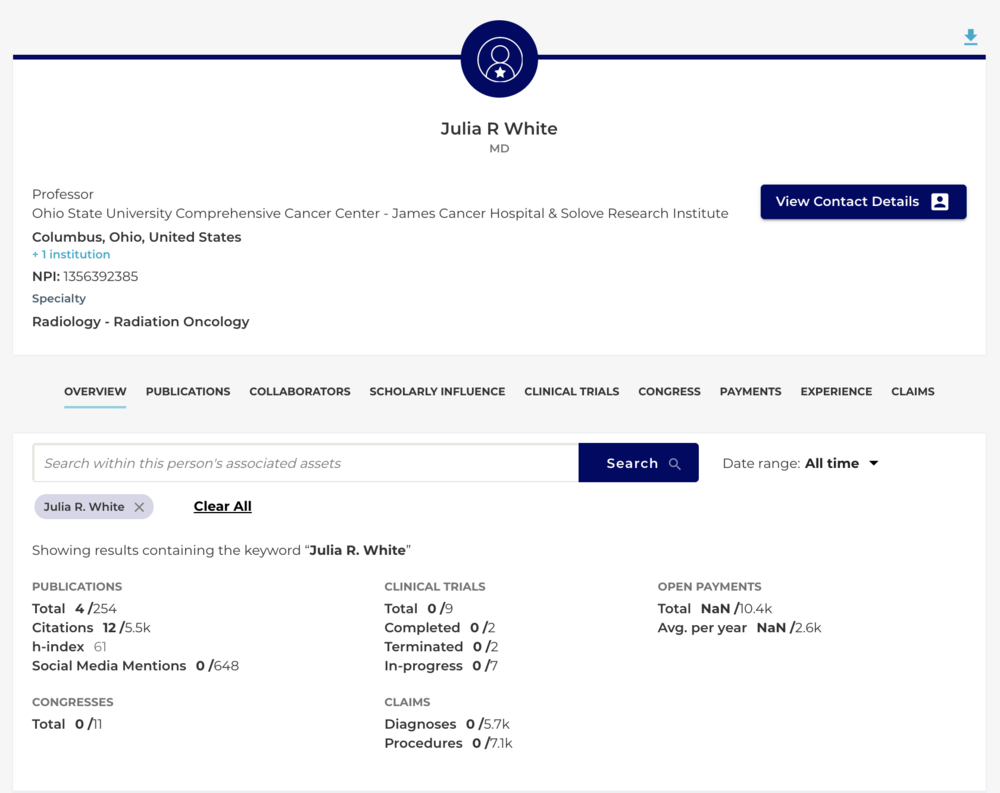The image size is (1000, 793).
Task: Click Columbus, Ohio, United States location
Action: [136, 237]
